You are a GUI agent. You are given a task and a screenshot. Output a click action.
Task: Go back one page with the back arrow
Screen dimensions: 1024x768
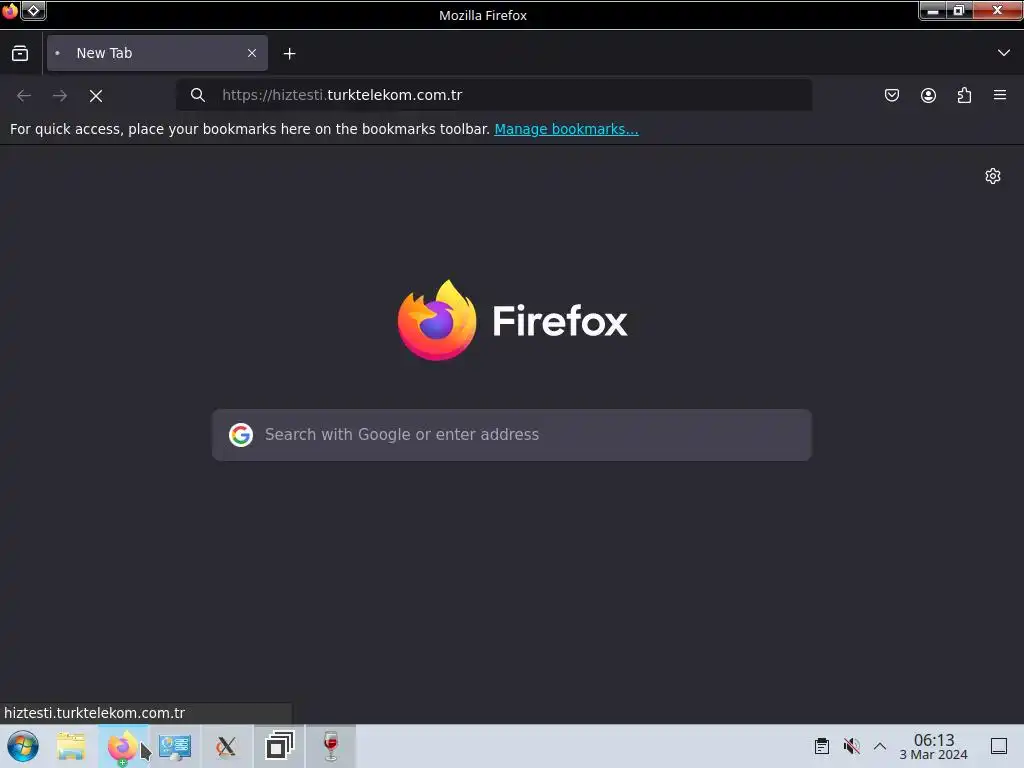(24, 95)
